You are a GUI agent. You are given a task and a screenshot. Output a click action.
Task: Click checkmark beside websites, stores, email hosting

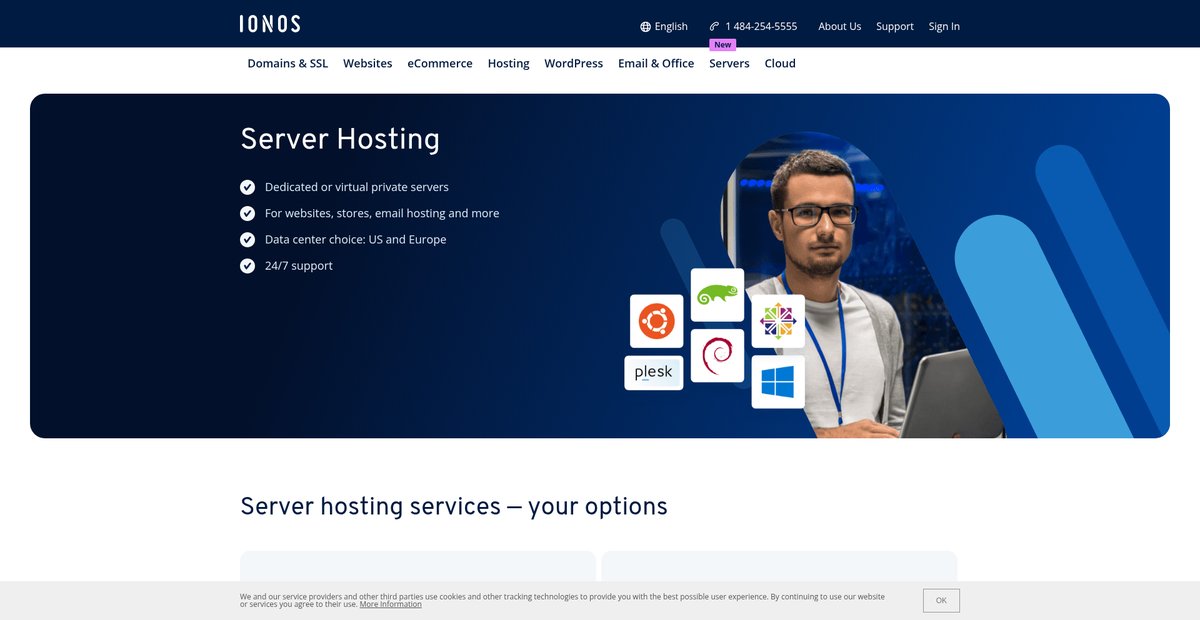click(x=248, y=213)
